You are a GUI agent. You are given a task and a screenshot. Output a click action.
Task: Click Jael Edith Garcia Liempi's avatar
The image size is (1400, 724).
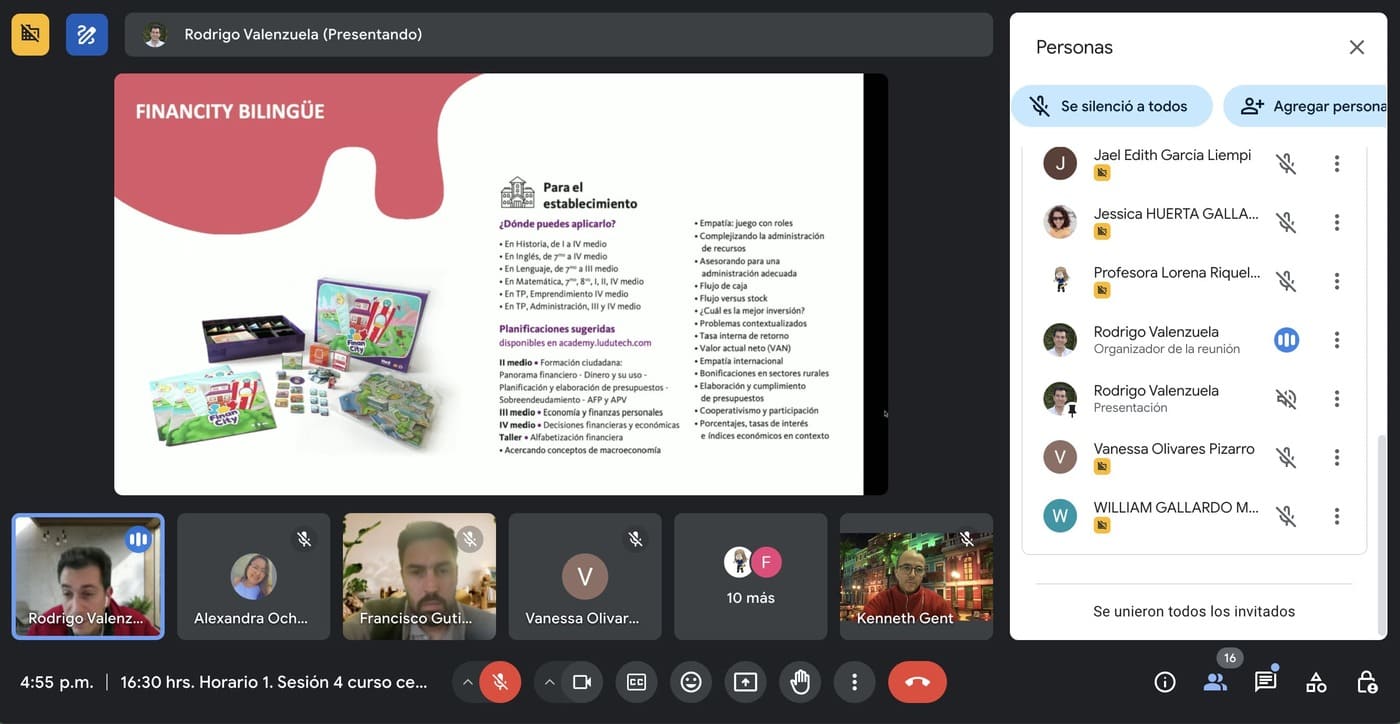pyautogui.click(x=1060, y=163)
